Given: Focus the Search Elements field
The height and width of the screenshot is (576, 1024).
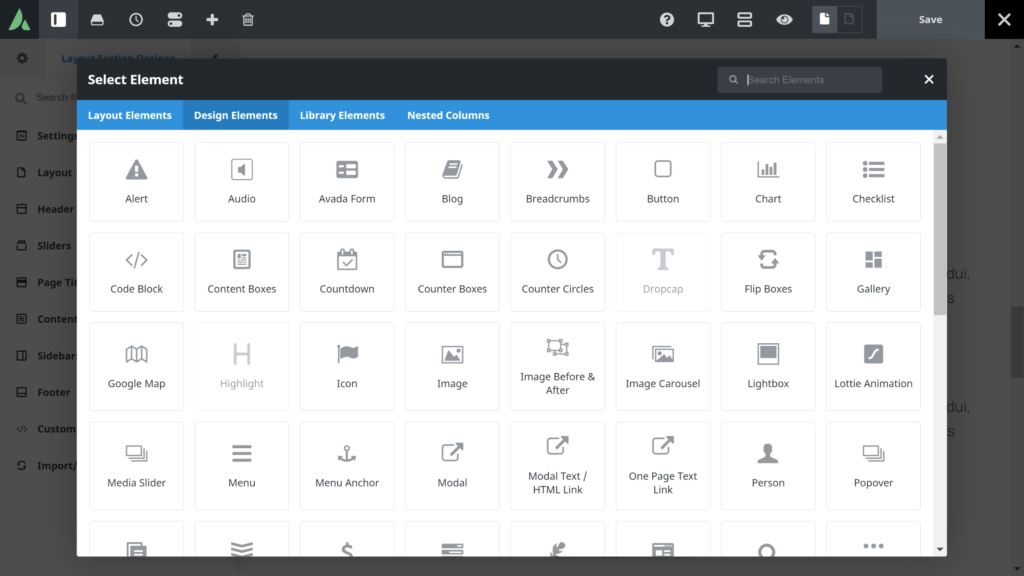Looking at the screenshot, I should pos(799,80).
